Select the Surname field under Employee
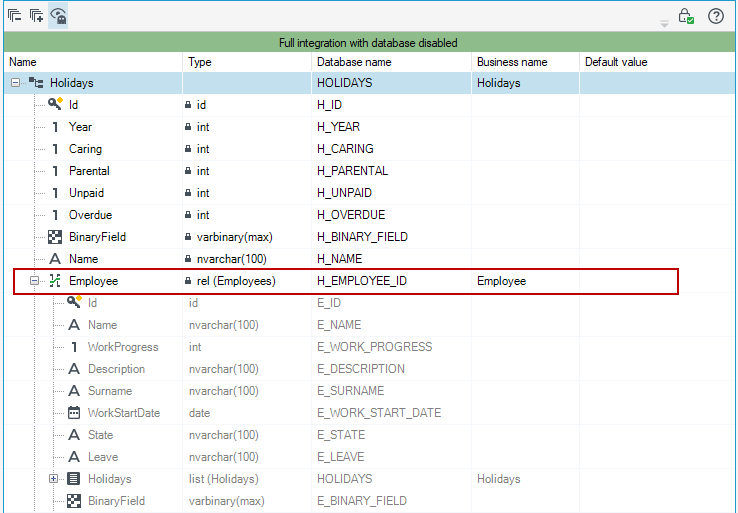 click(369, 391)
